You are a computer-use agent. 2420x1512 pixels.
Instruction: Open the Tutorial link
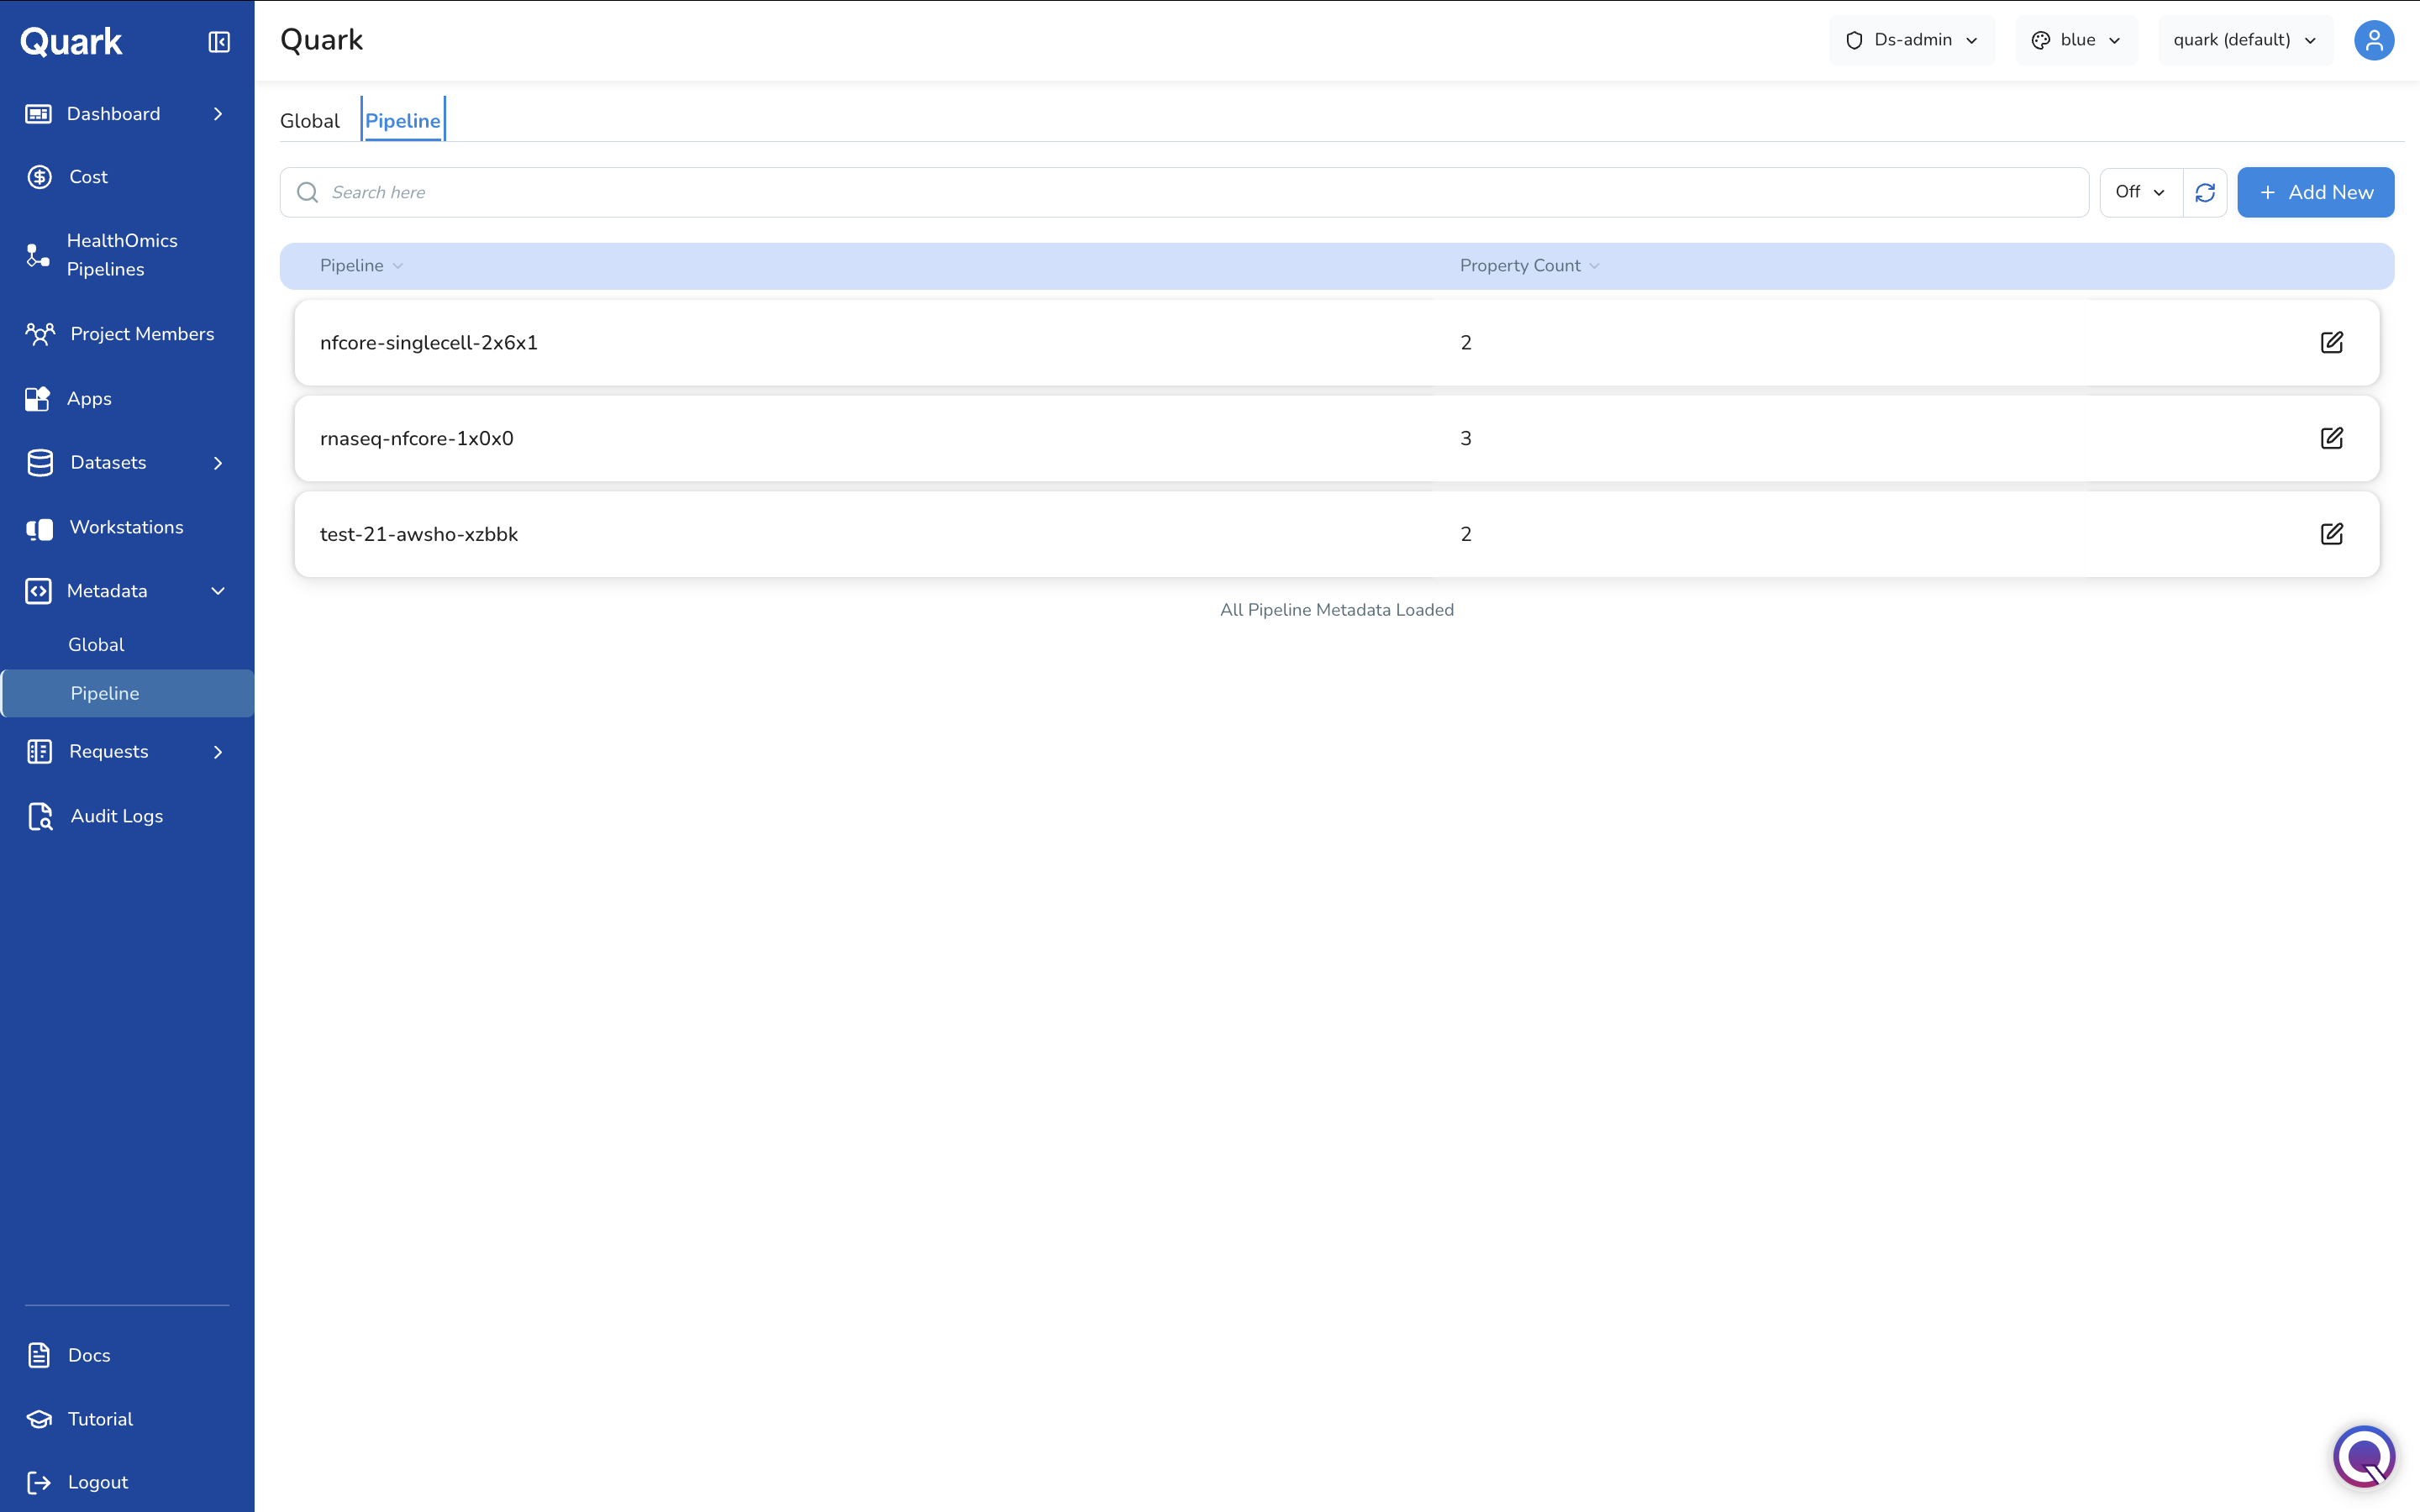pyautogui.click(x=100, y=1419)
